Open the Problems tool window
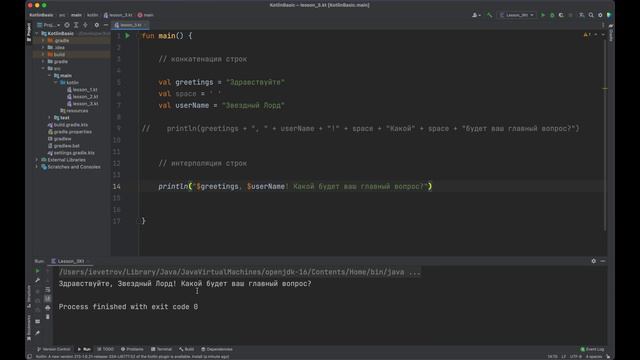The height and width of the screenshot is (360, 640). coord(132,349)
